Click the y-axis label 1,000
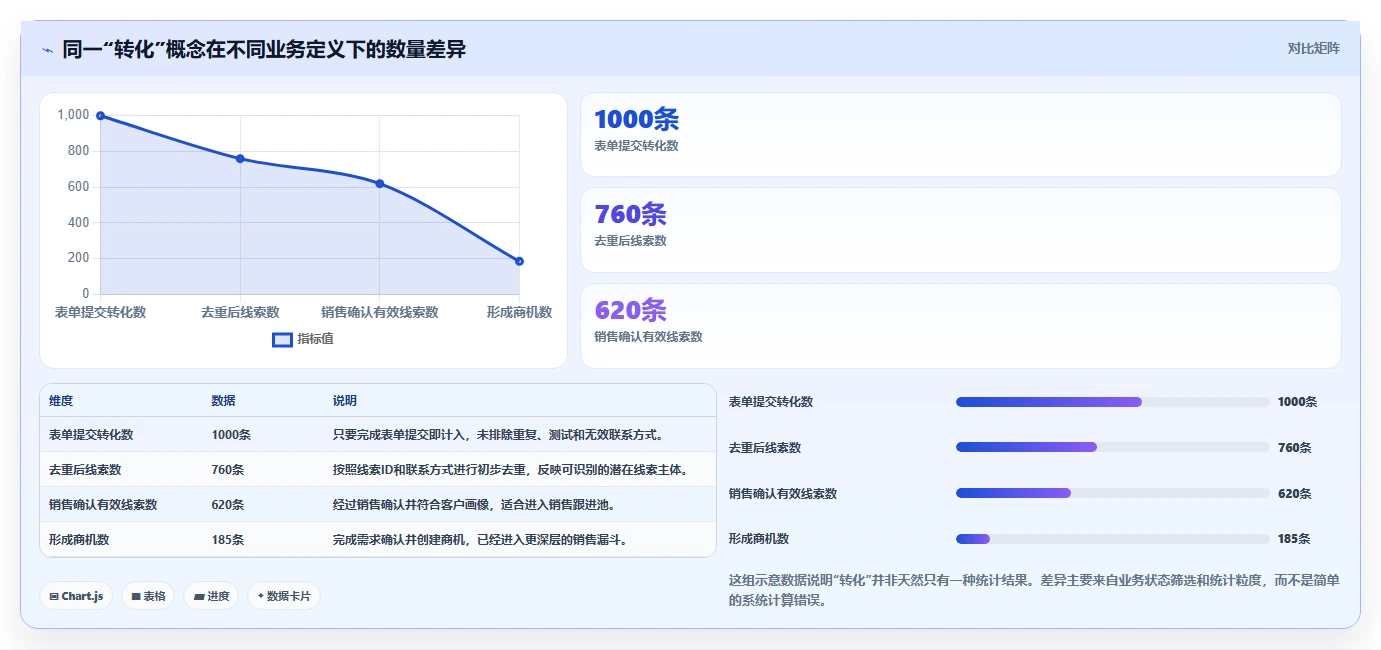 click(73, 115)
